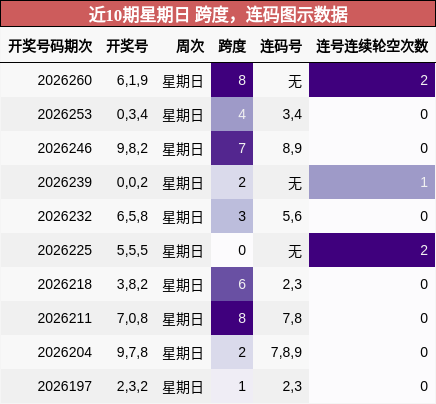Select the 周次 column header

coord(190,46)
